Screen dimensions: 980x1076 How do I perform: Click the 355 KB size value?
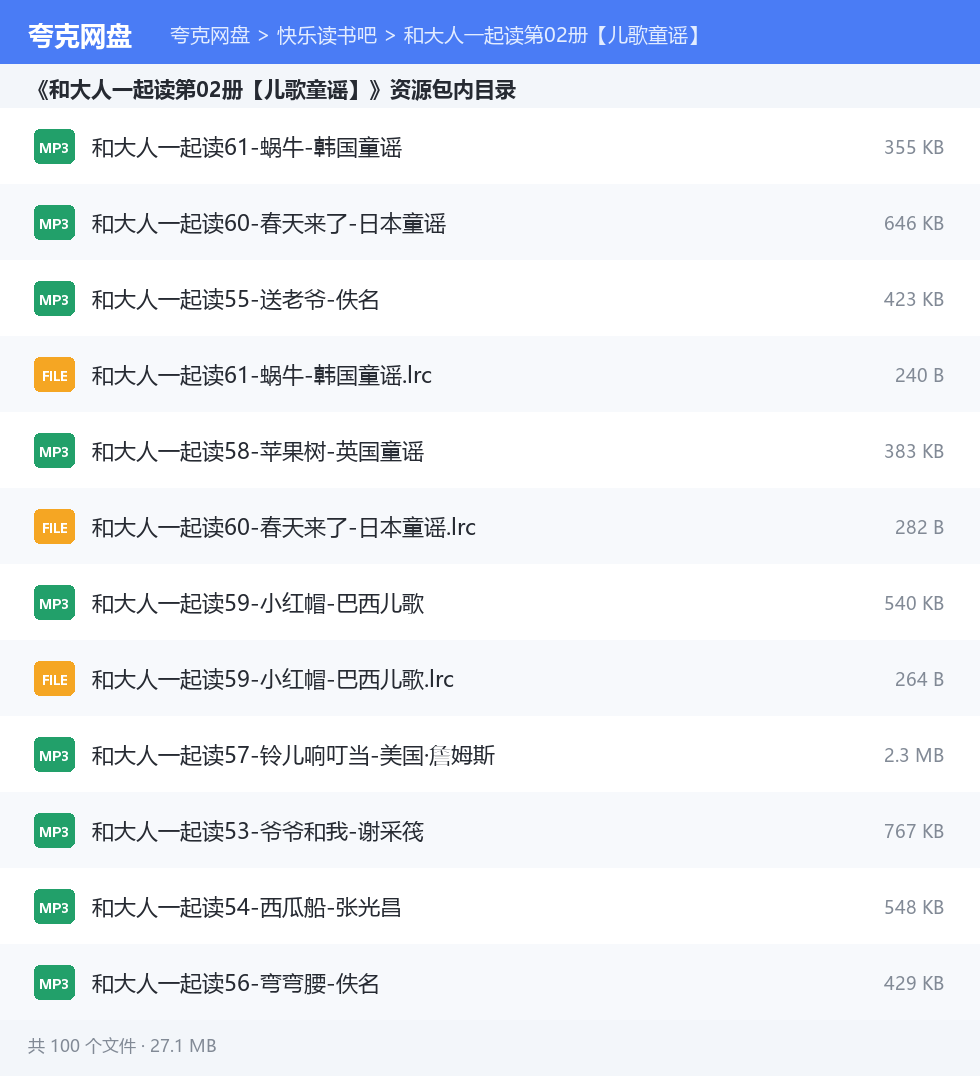(913, 148)
